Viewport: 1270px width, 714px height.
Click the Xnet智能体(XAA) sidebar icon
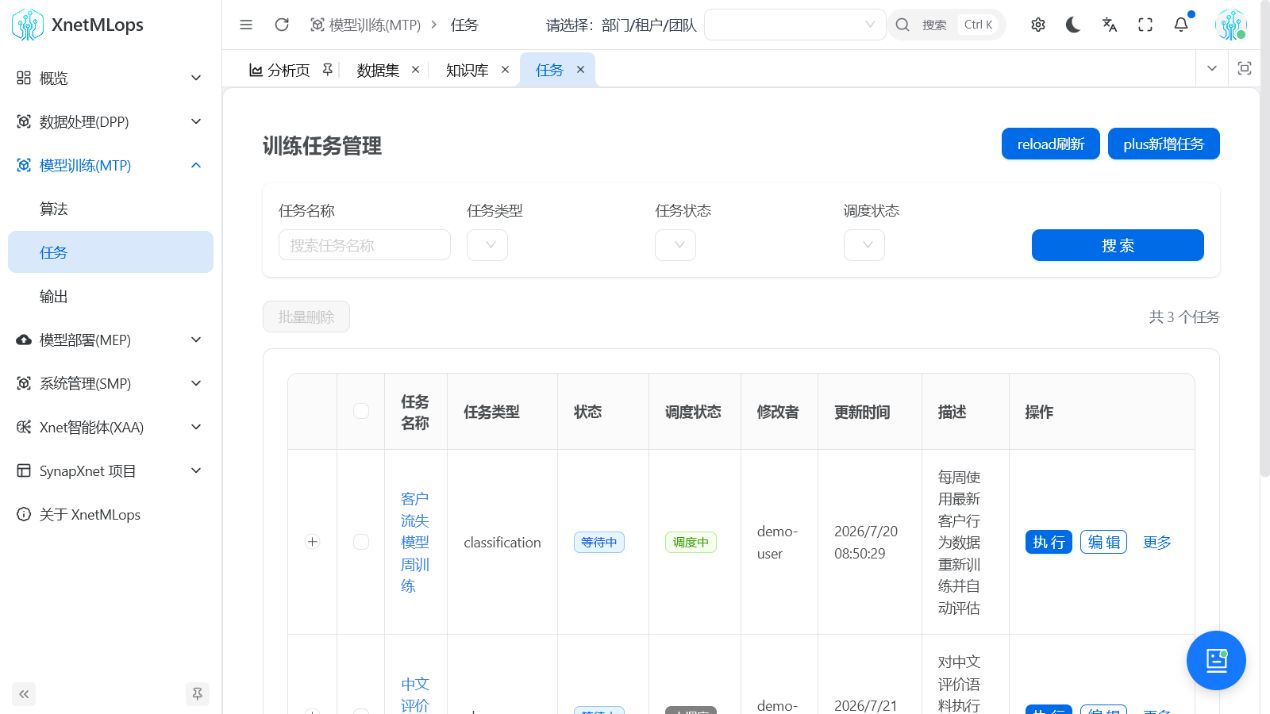[24, 427]
